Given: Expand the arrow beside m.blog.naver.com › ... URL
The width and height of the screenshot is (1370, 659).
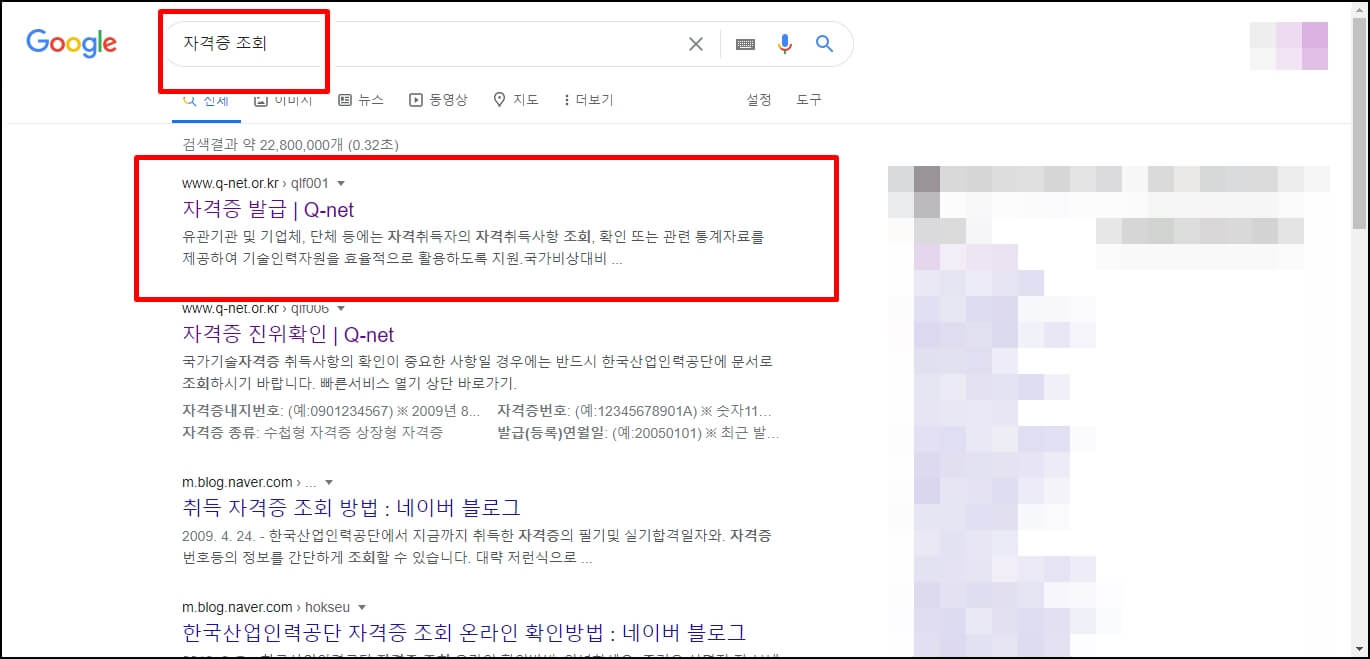Looking at the screenshot, I should pyautogui.click(x=329, y=482).
